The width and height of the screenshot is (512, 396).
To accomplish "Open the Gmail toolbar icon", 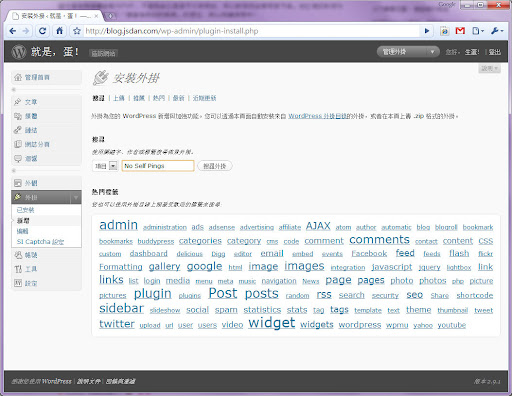I will (460, 31).
